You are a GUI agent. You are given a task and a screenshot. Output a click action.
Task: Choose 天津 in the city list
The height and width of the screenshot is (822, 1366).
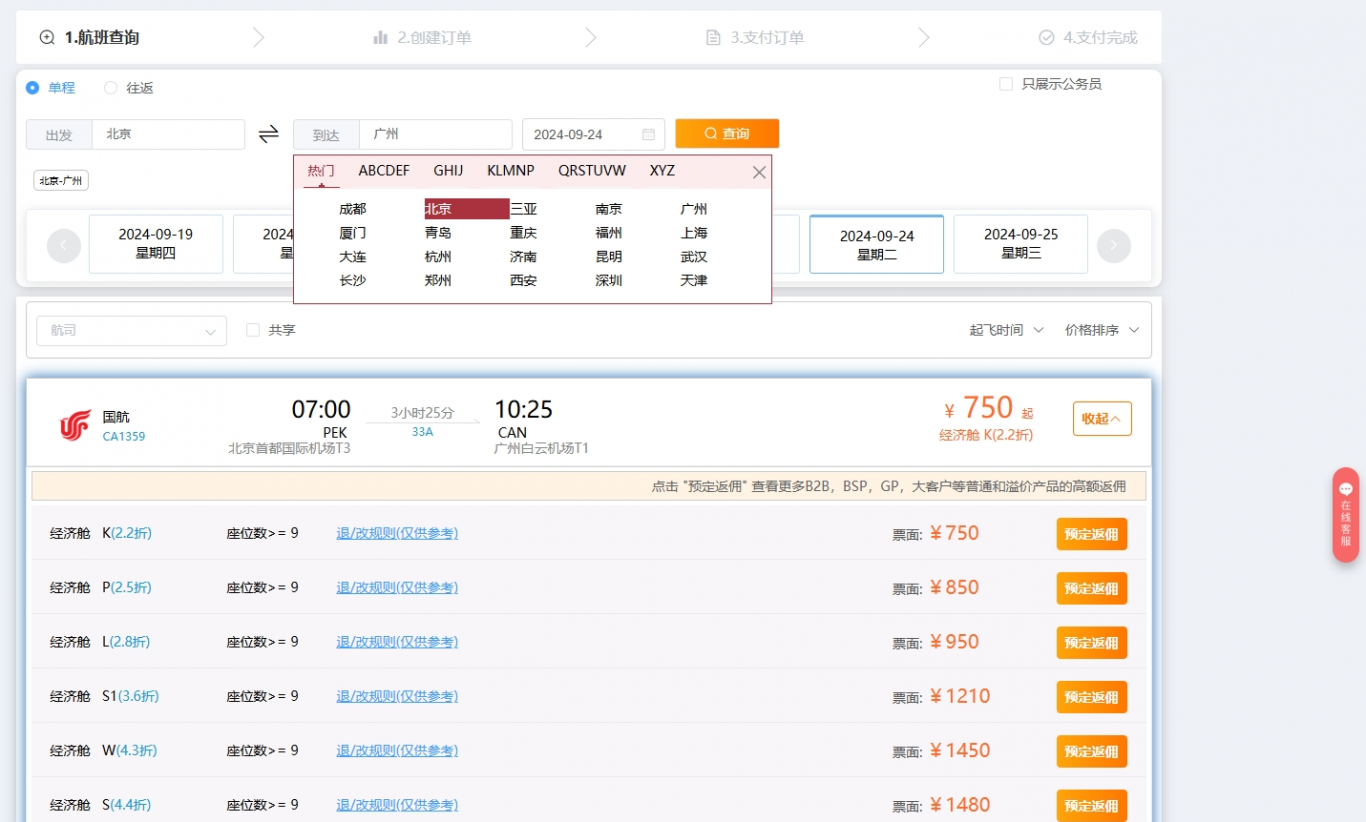click(694, 281)
